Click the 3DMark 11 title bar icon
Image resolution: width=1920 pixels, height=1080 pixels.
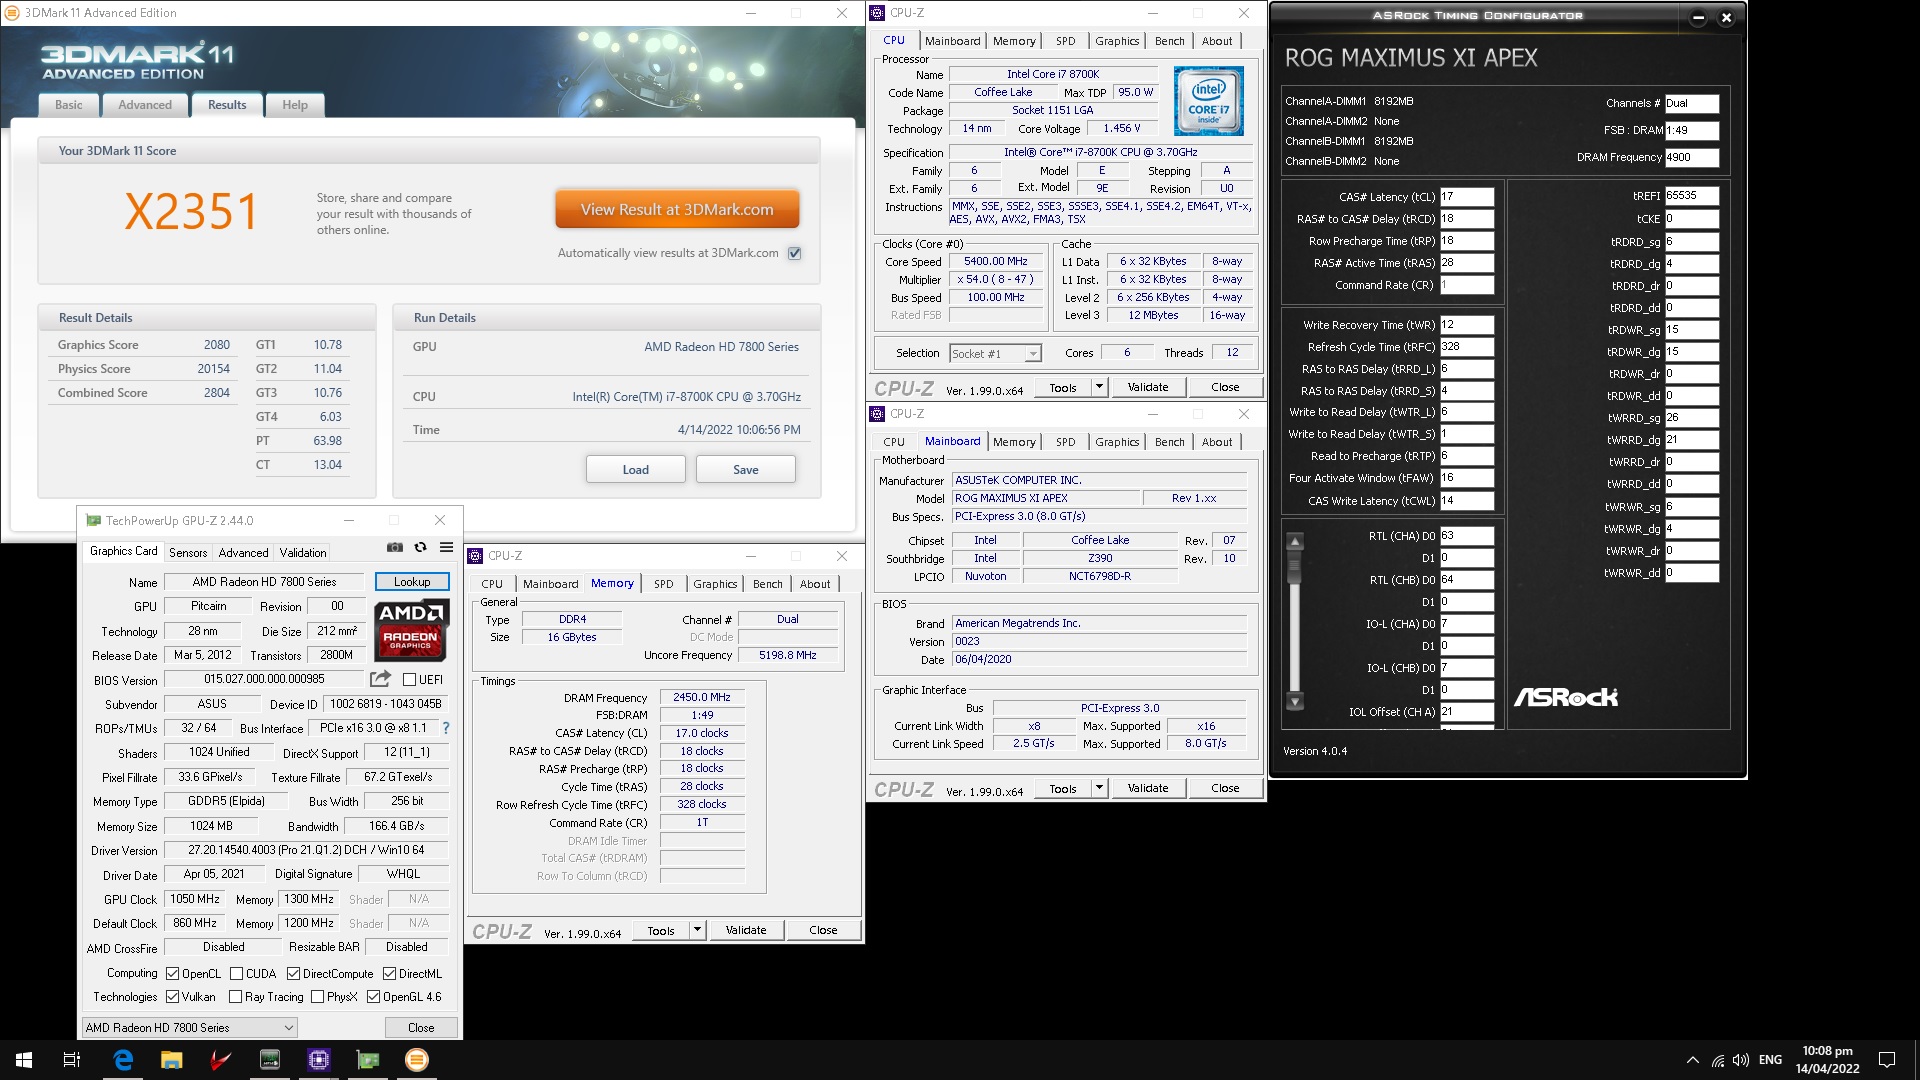(13, 13)
